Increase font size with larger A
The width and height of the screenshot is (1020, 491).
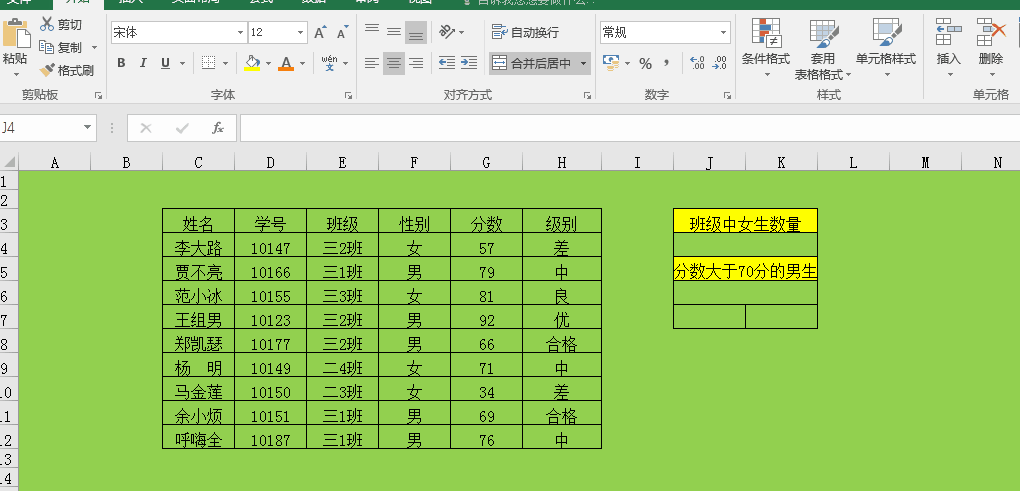click(x=320, y=33)
